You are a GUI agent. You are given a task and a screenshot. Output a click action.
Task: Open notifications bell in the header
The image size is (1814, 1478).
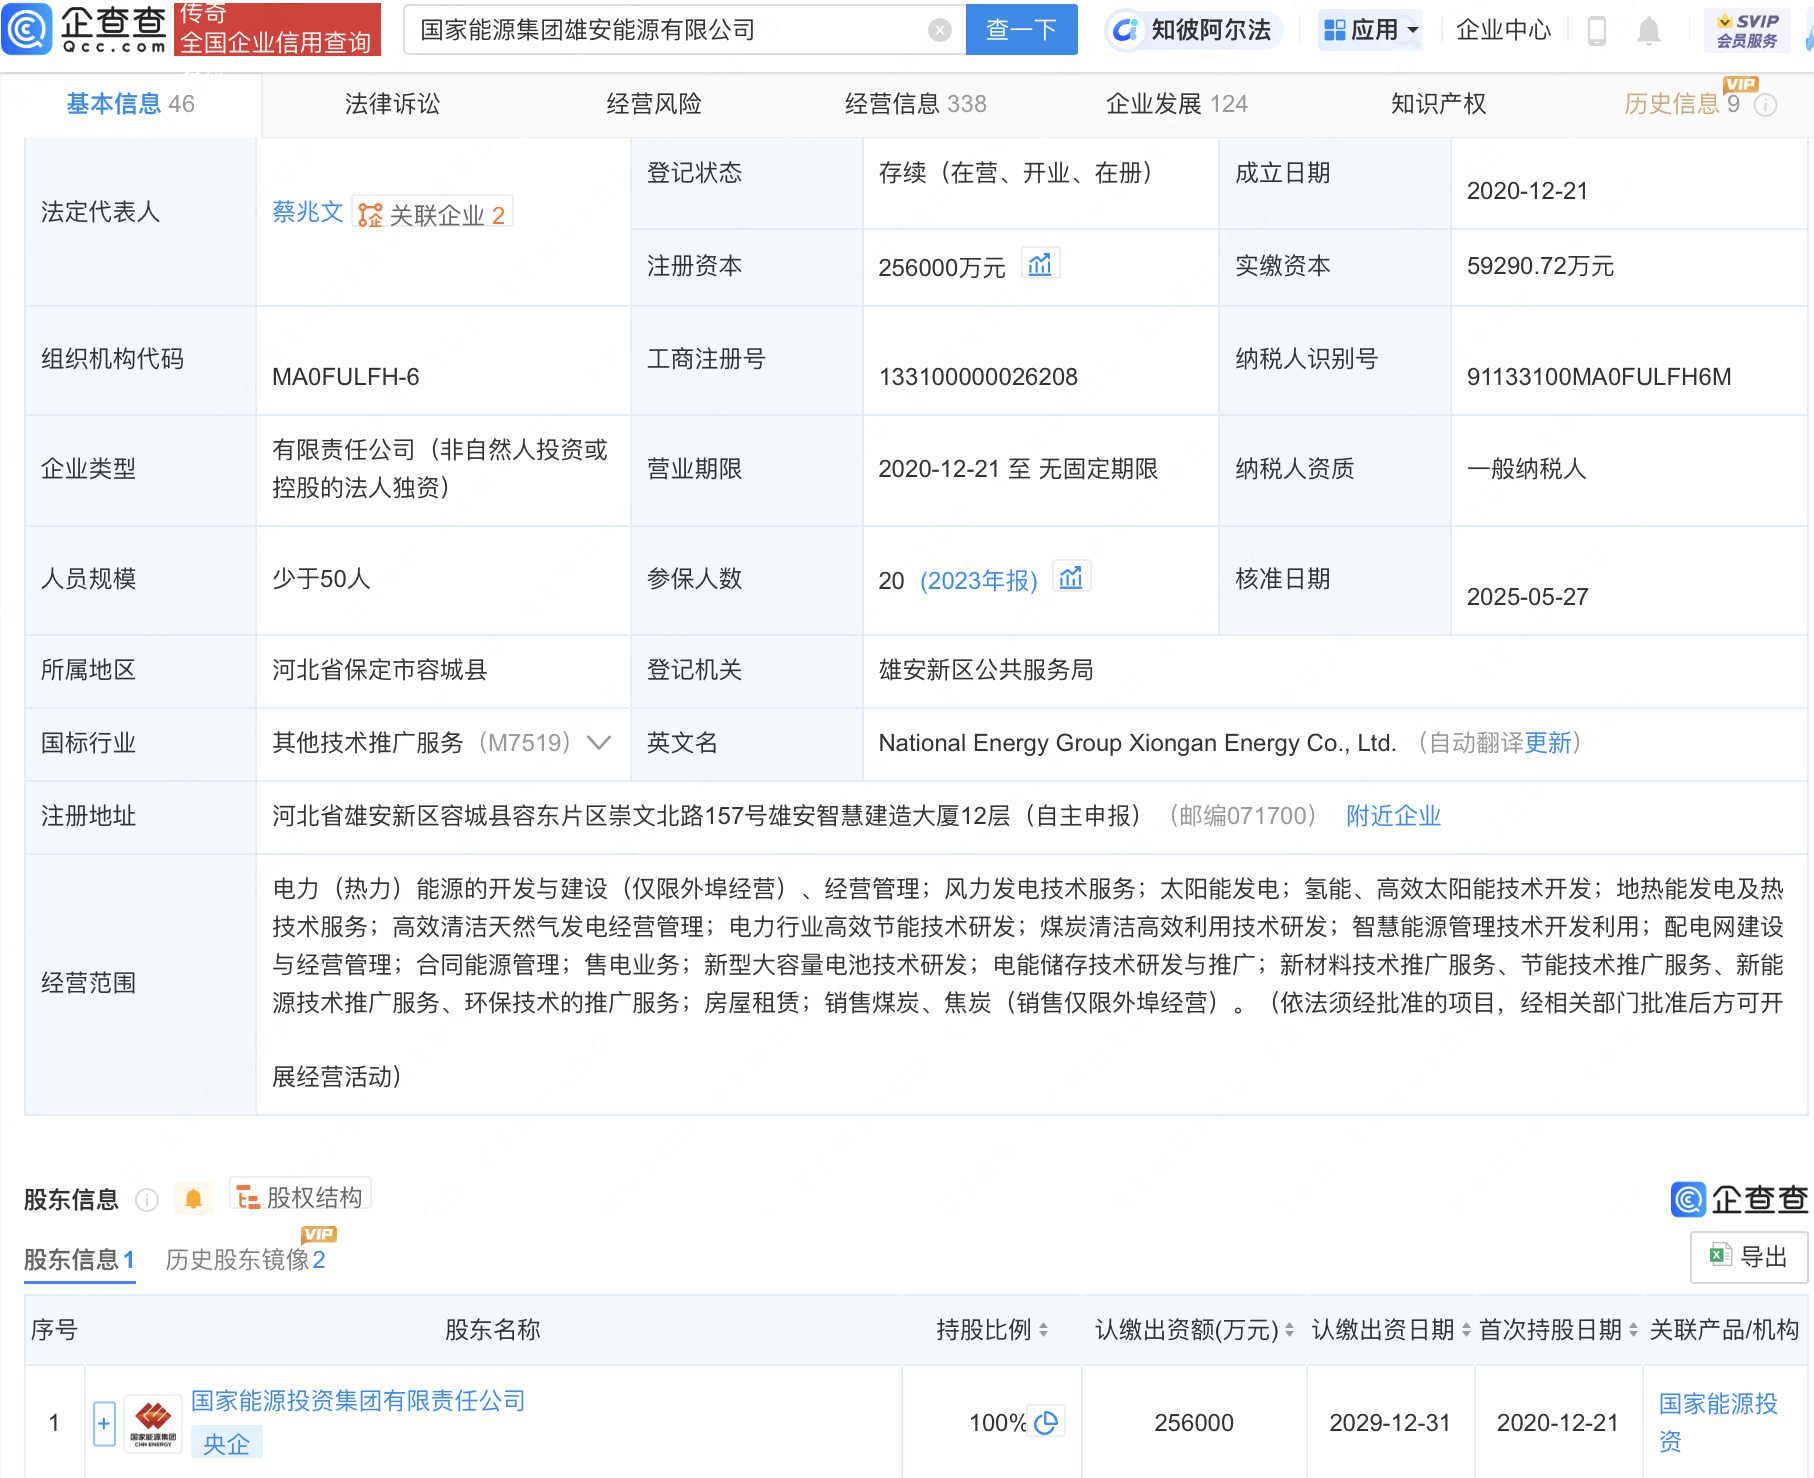1649,31
